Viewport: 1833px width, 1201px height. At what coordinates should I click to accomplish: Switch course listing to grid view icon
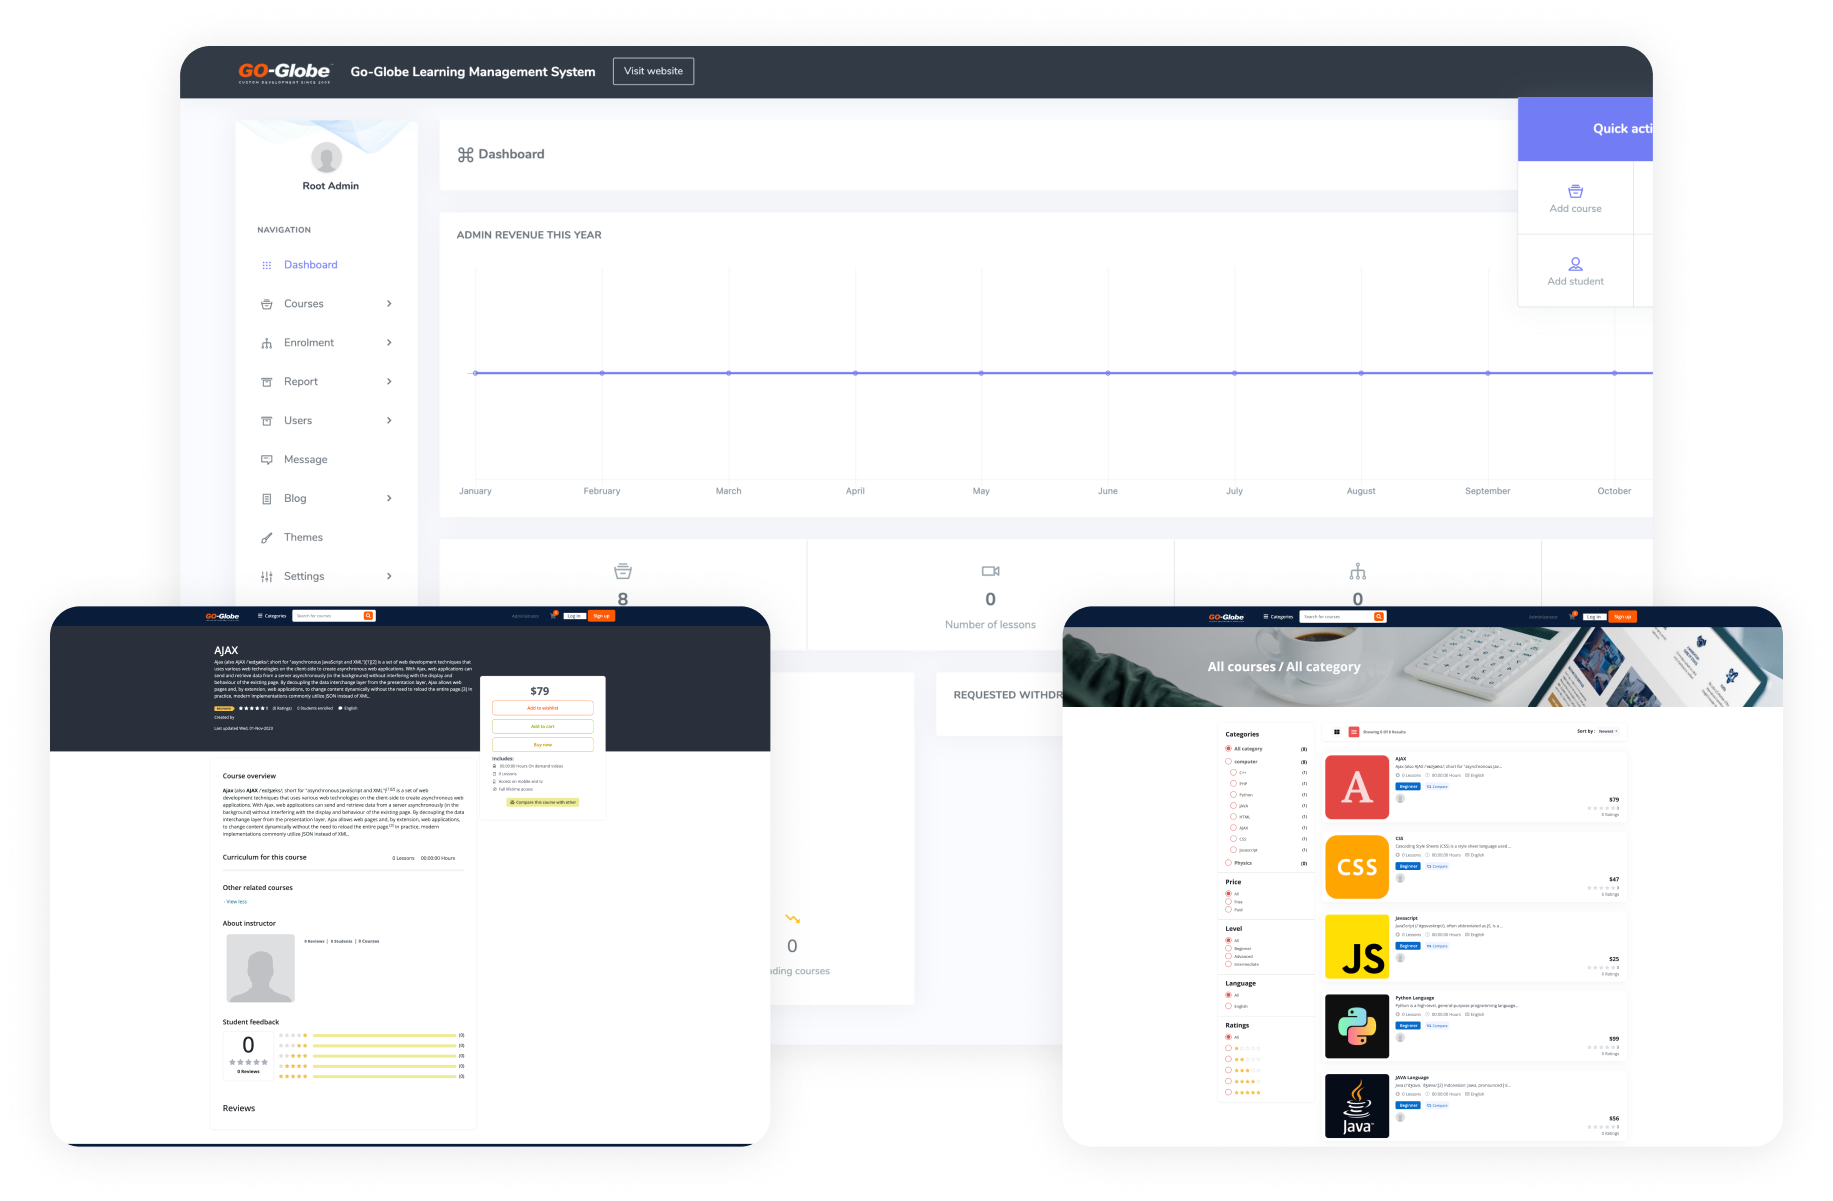coord(1337,732)
